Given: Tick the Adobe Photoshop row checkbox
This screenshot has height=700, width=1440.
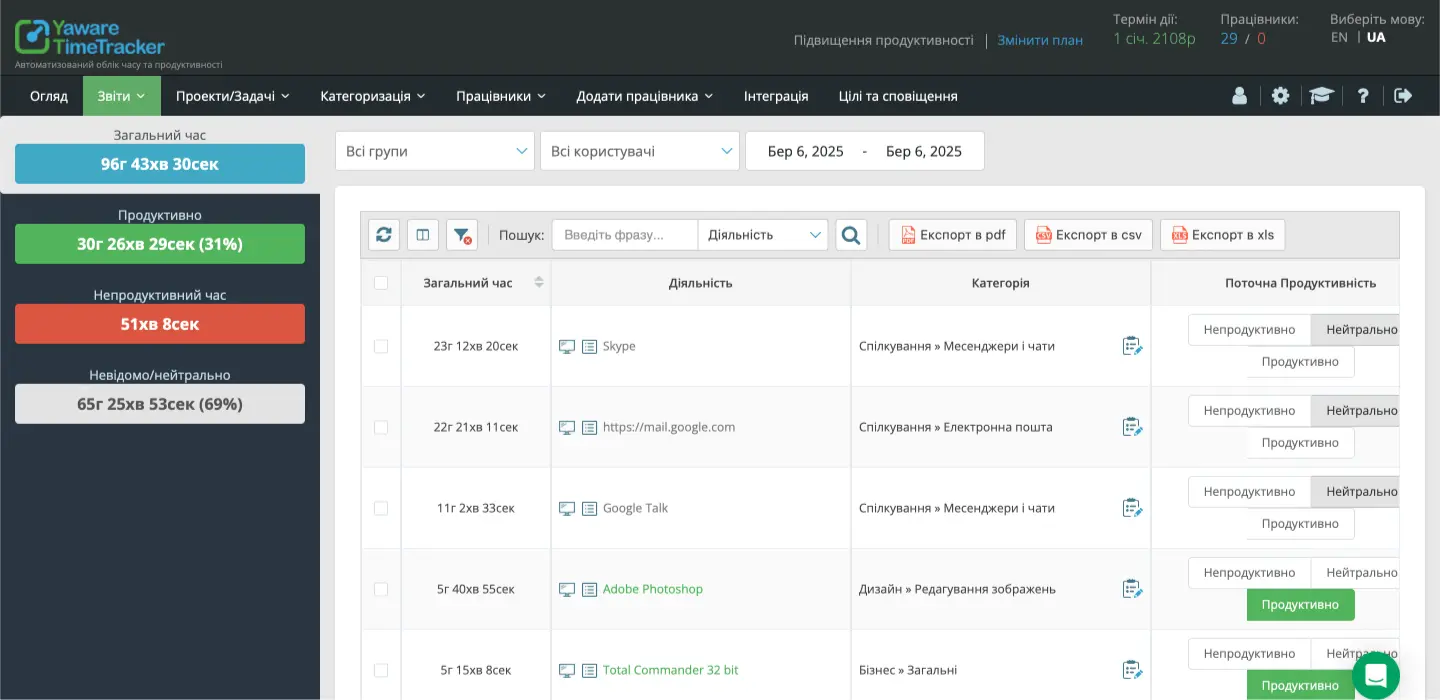Looking at the screenshot, I should click(381, 589).
